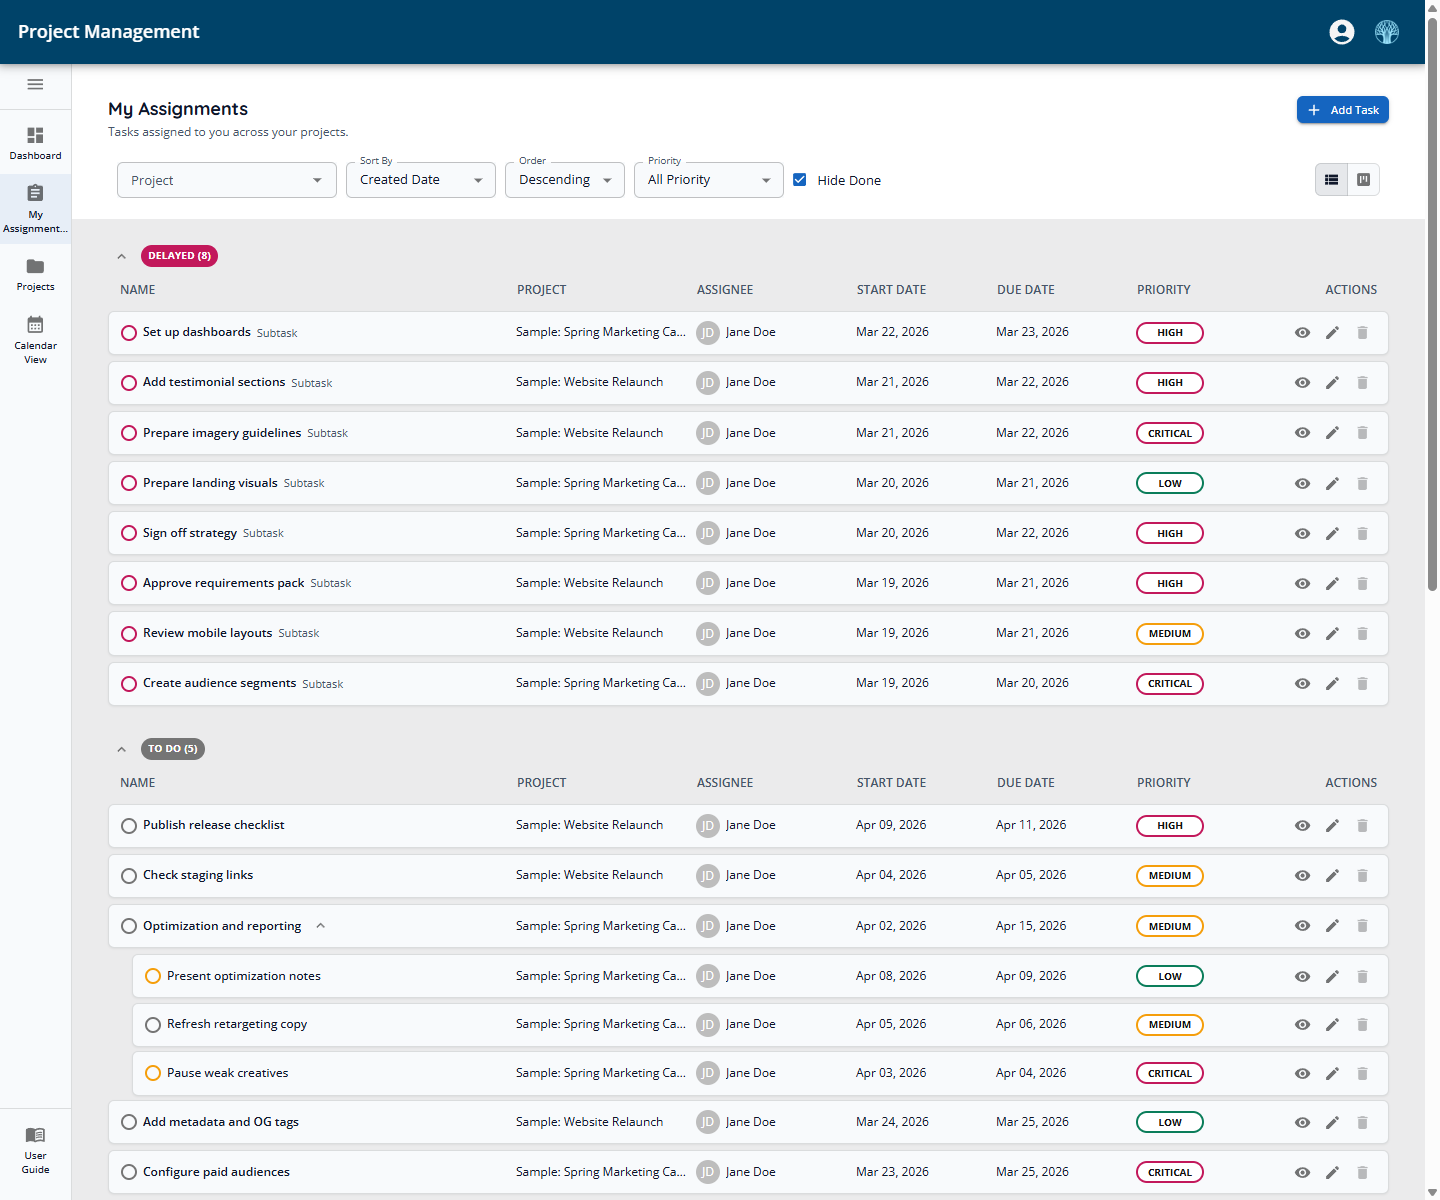The height and width of the screenshot is (1200, 1440).
Task: Open the Project filter dropdown
Action: 227,180
